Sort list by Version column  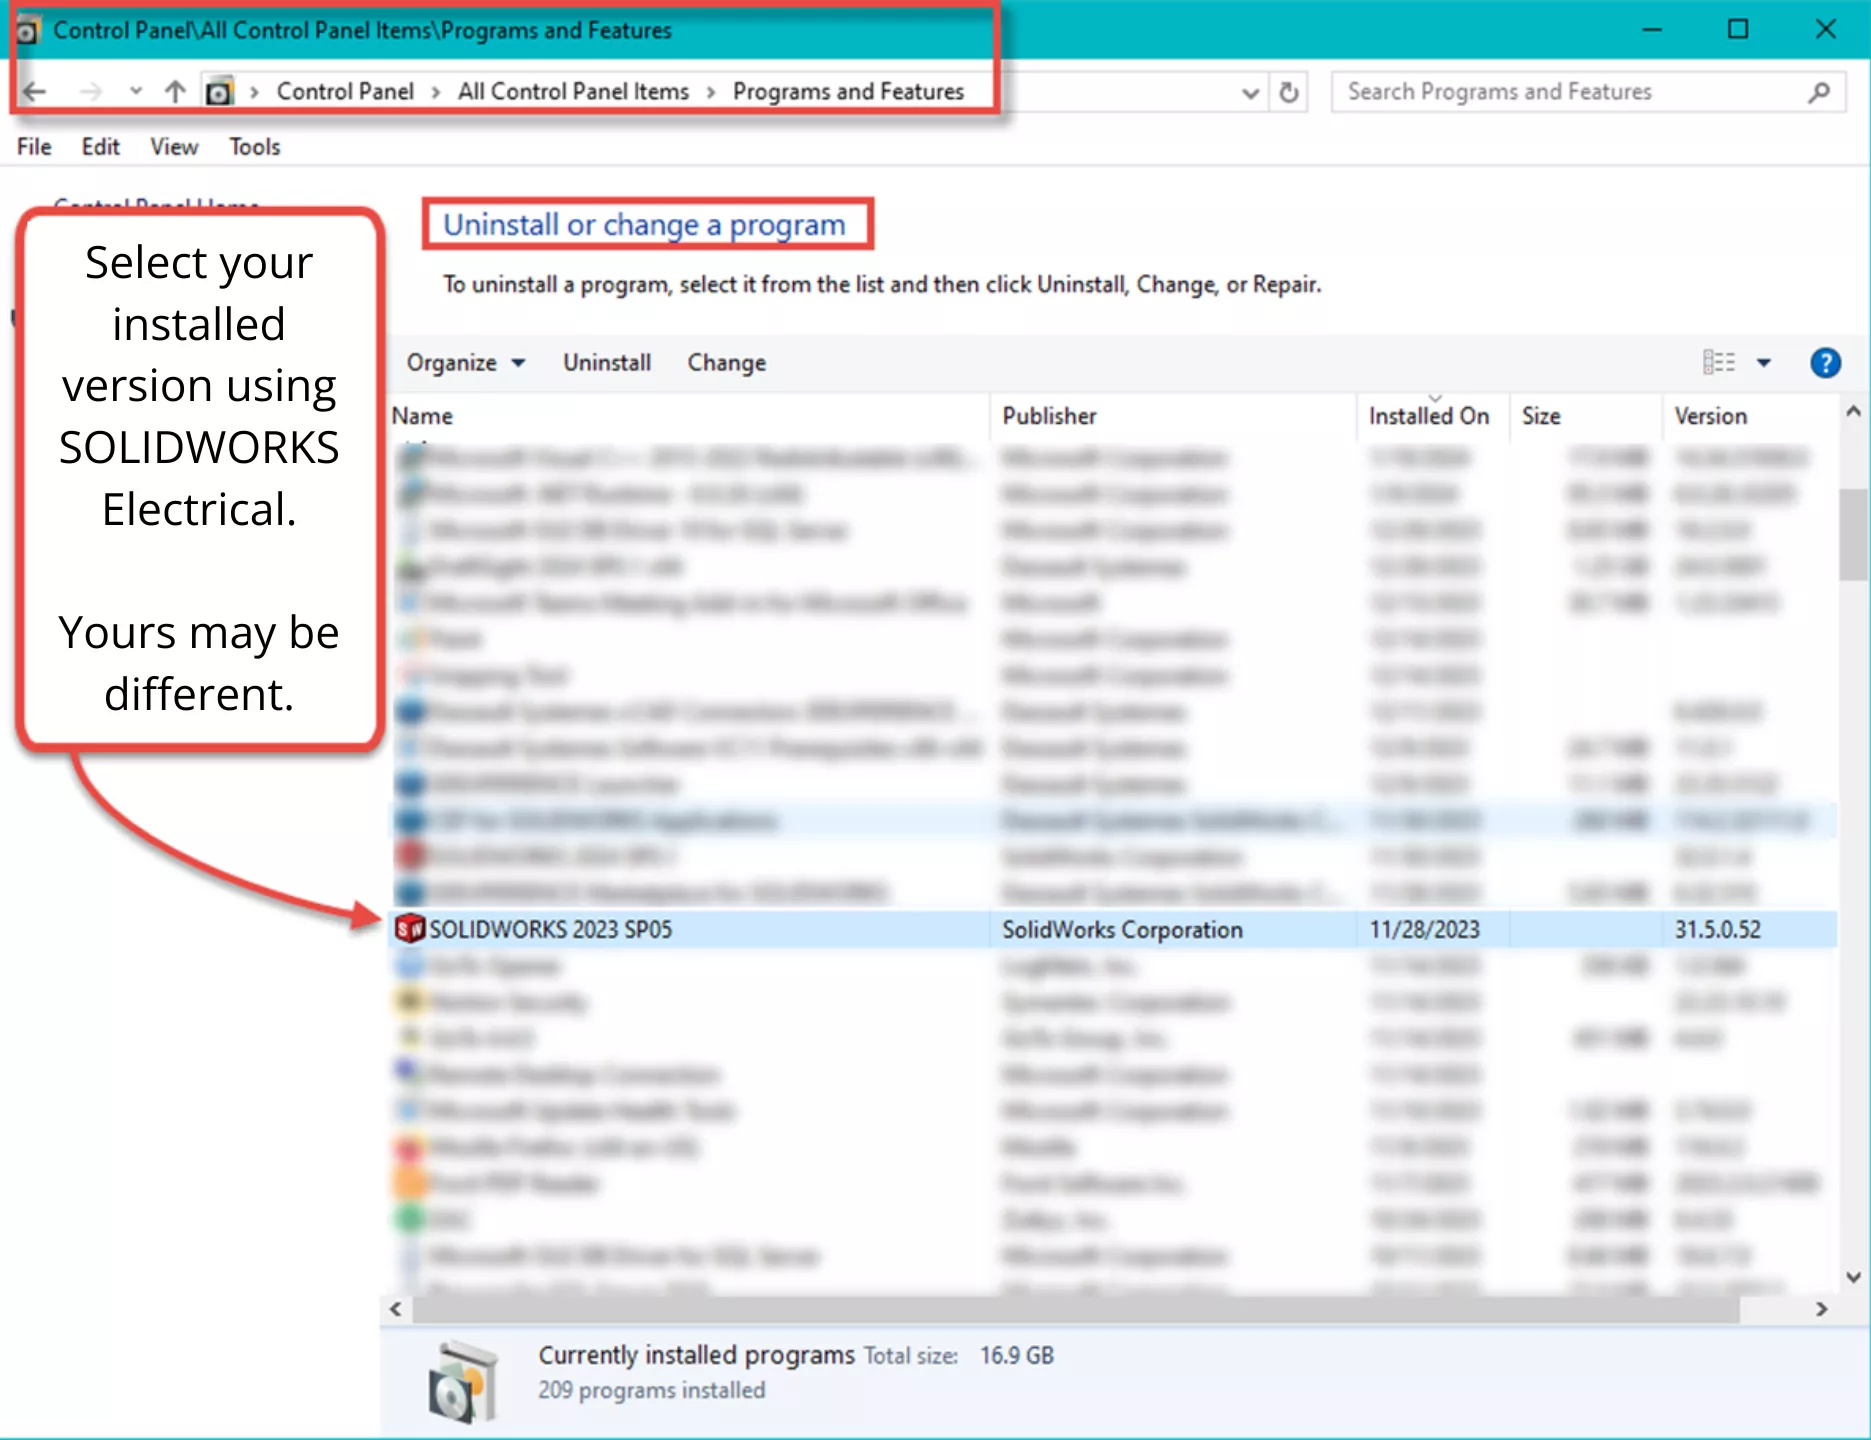[1750, 416]
